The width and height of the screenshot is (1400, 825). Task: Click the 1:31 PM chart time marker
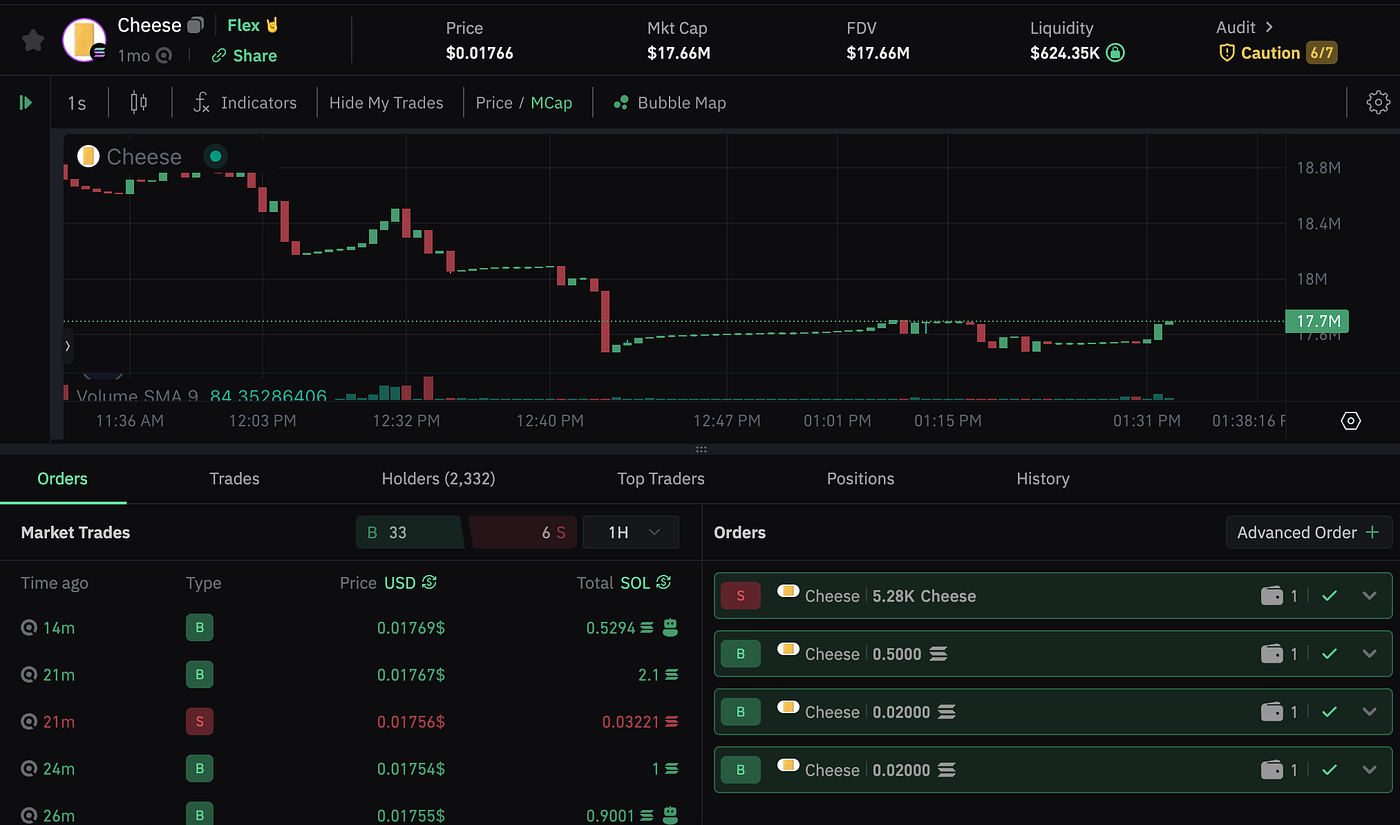[x=1147, y=421]
